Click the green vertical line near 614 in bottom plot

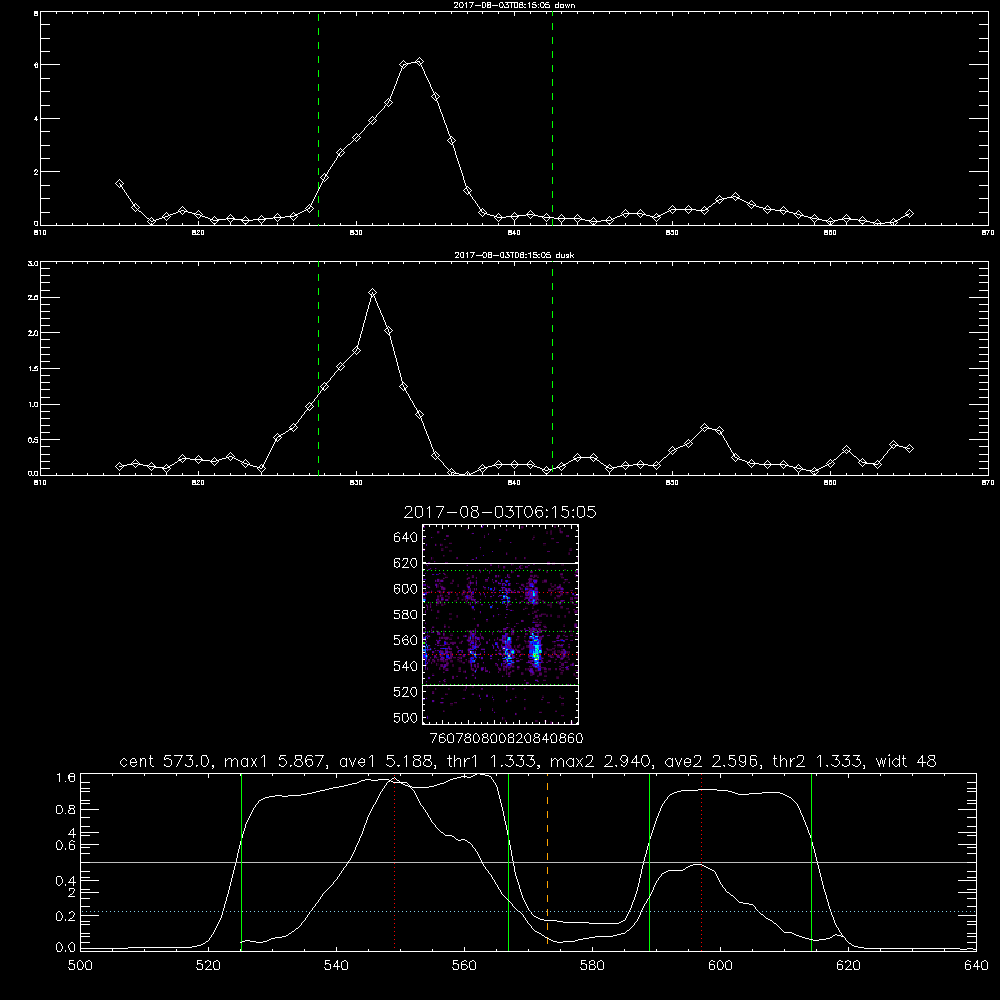pyautogui.click(x=811, y=860)
